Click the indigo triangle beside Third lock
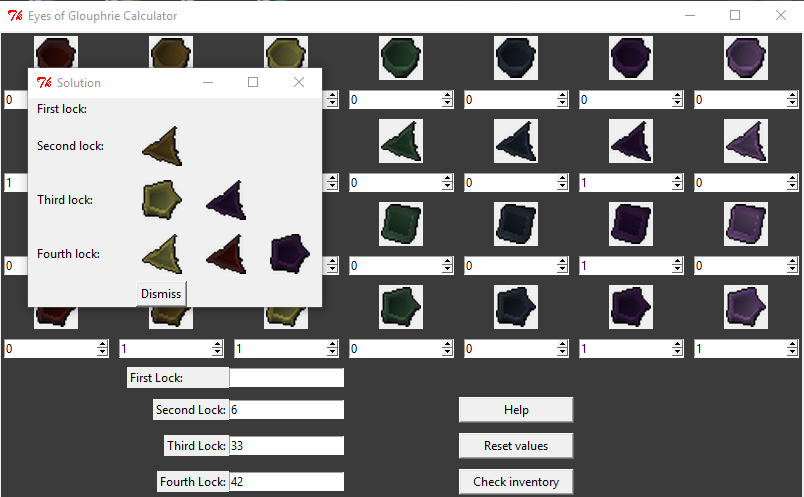Viewport: 804px width, 497px height. 226,200
